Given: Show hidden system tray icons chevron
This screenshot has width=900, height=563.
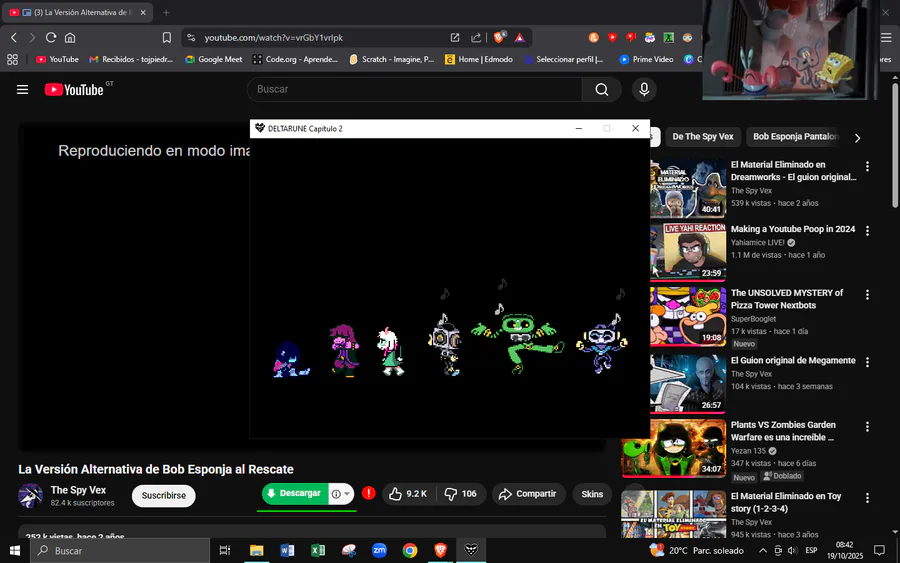Looking at the screenshot, I should (x=763, y=551).
